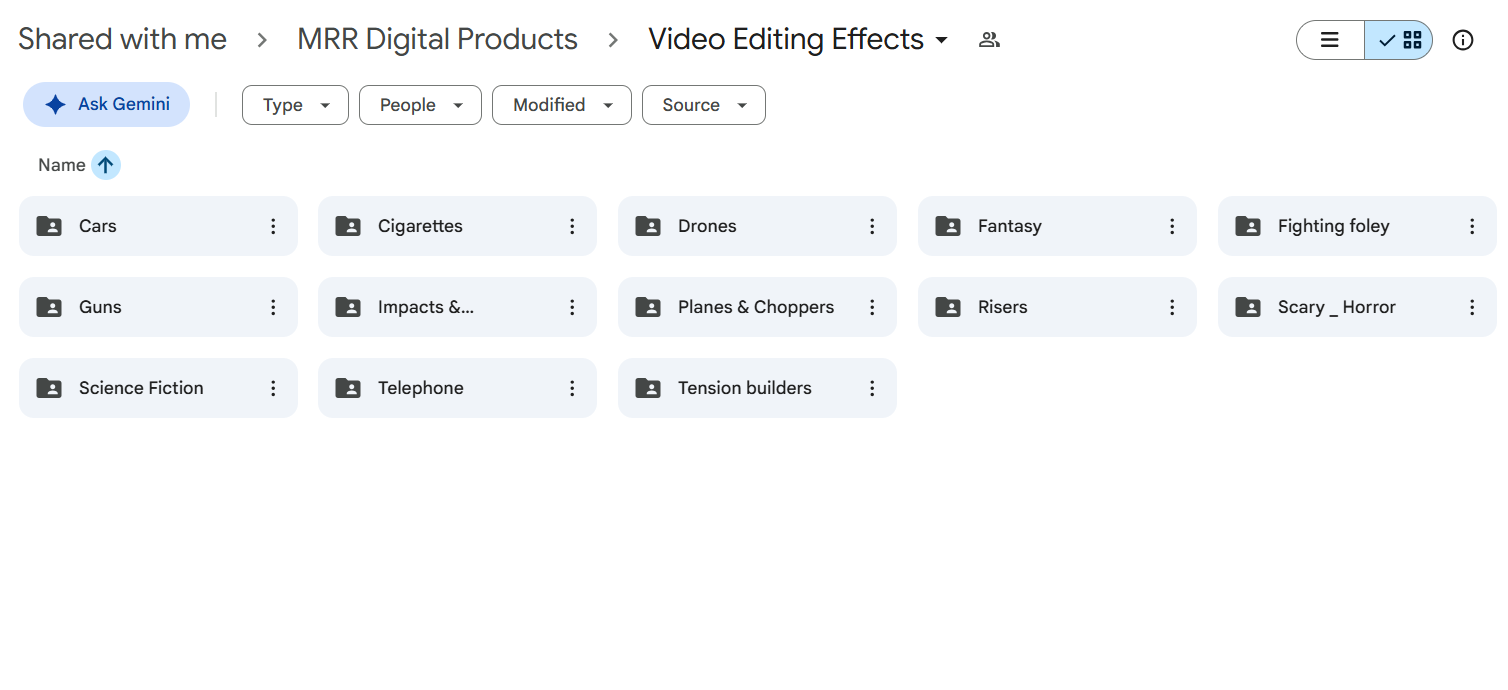1508x690 pixels.
Task: Reverse sort direction with the arrow button
Action: click(x=106, y=165)
